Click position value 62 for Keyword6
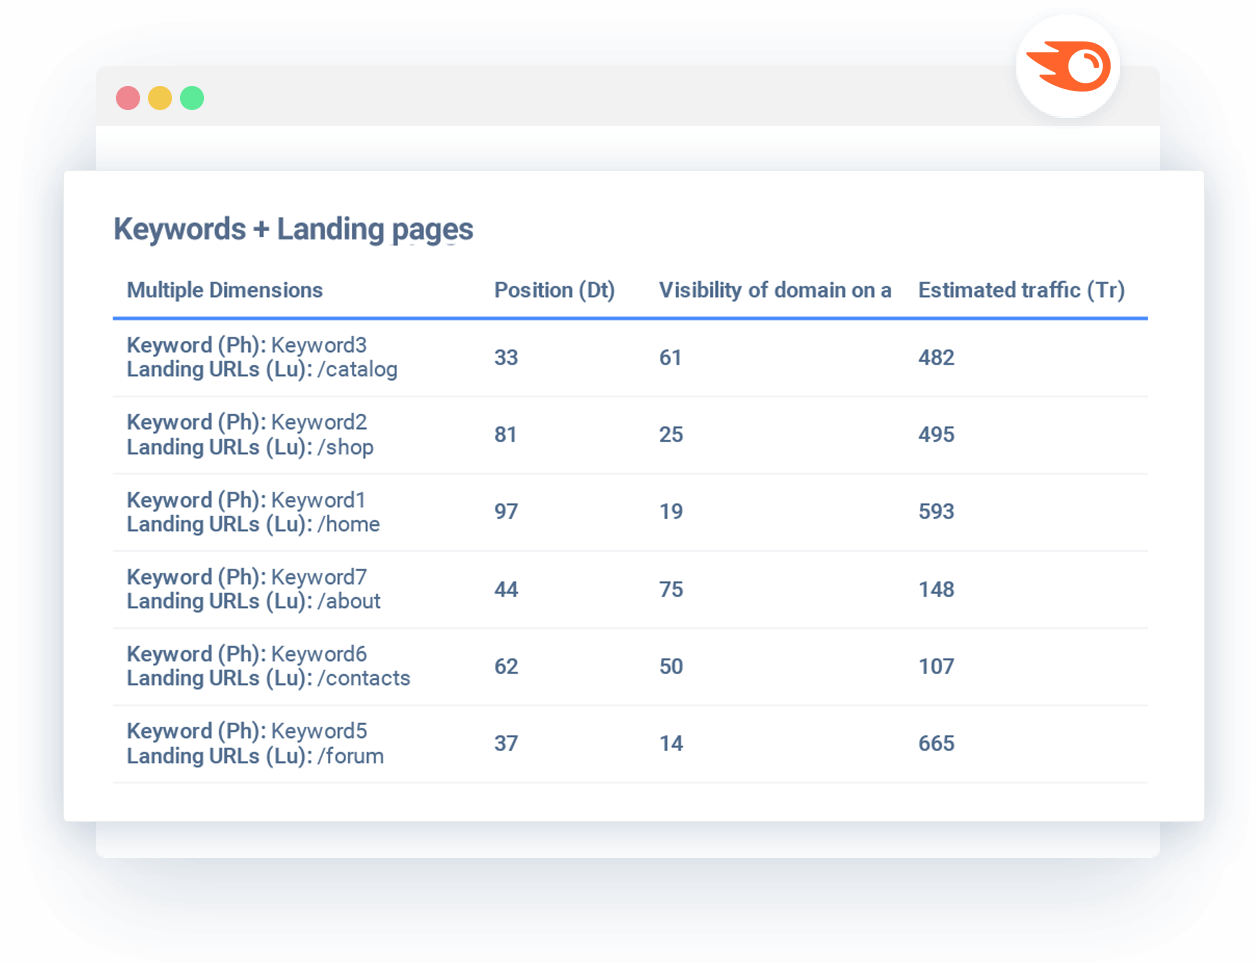This screenshot has height=962, width=1256. pyautogui.click(x=506, y=667)
